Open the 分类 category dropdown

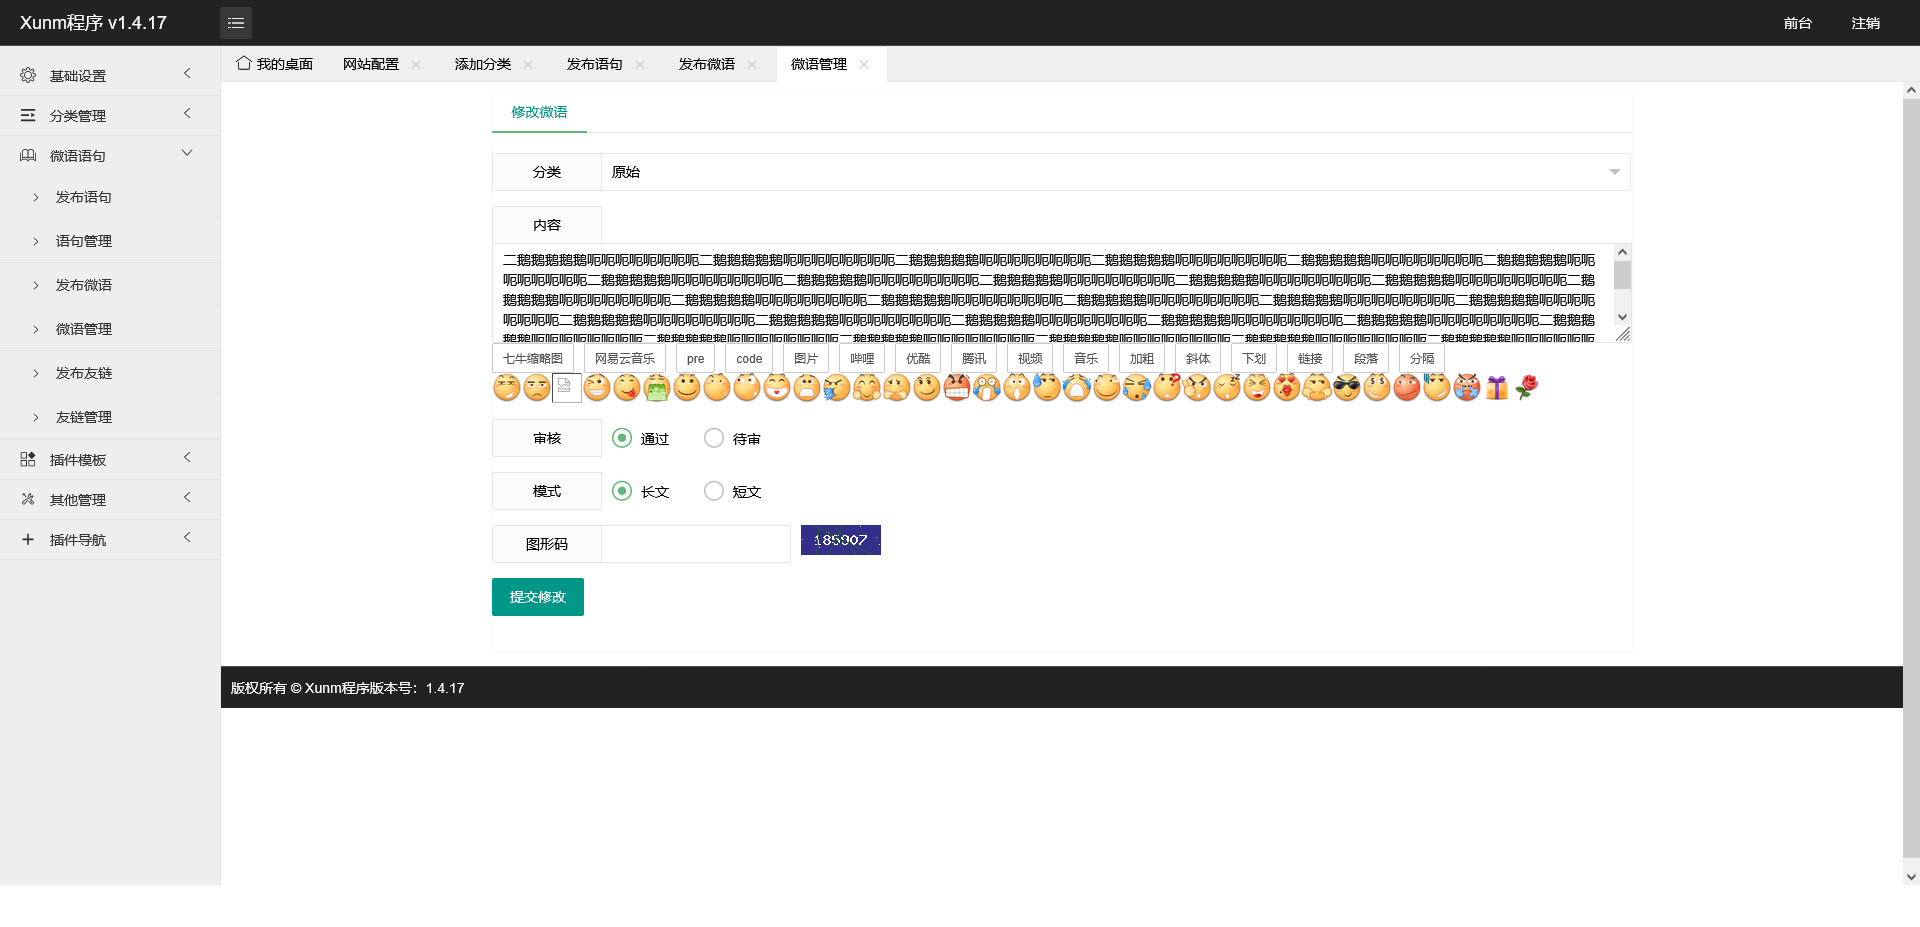click(x=1114, y=172)
